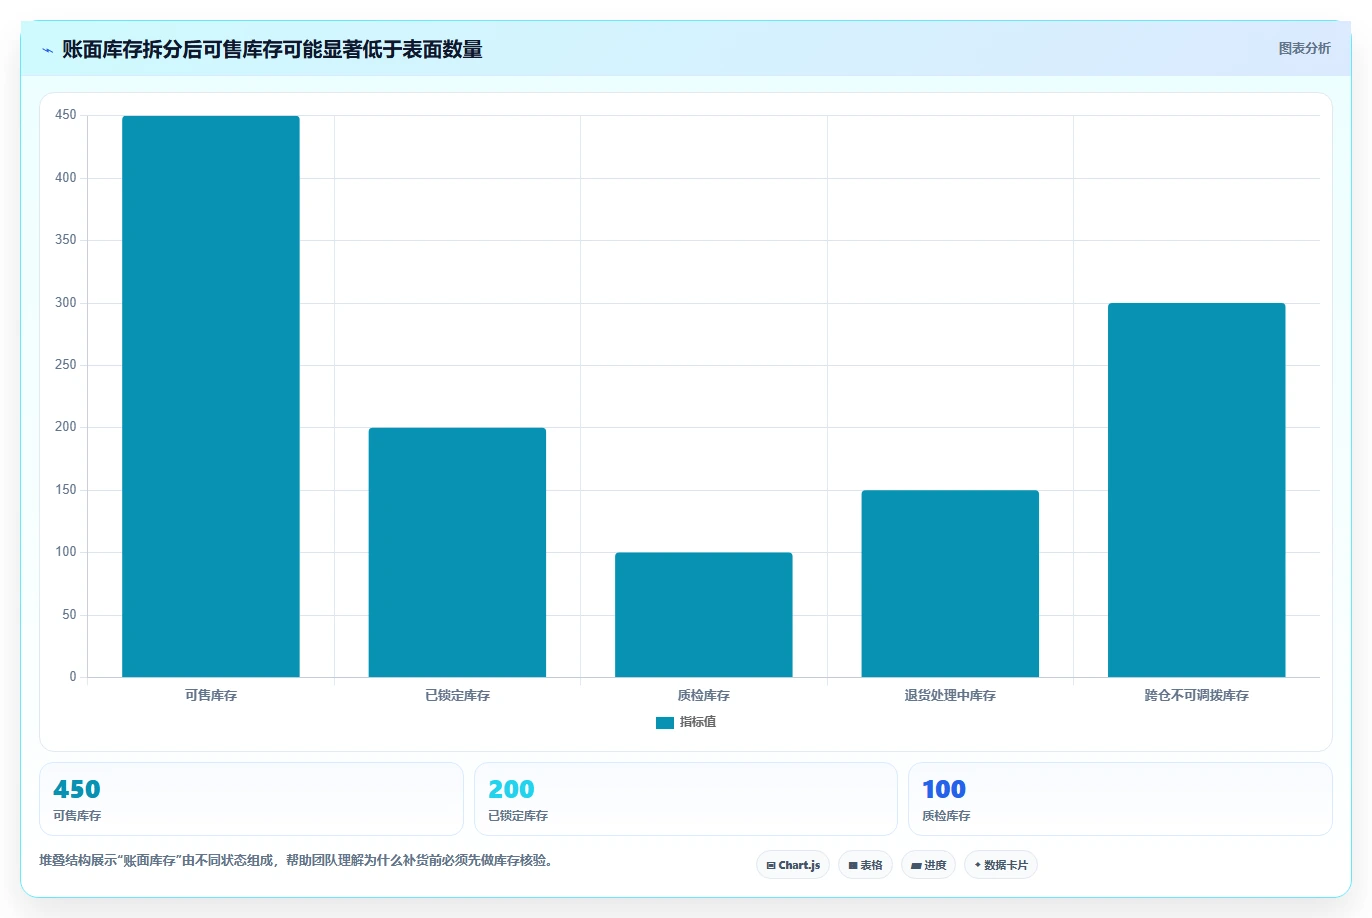Toggle the 指标值 legend item
The width and height of the screenshot is (1372, 918).
(686, 722)
